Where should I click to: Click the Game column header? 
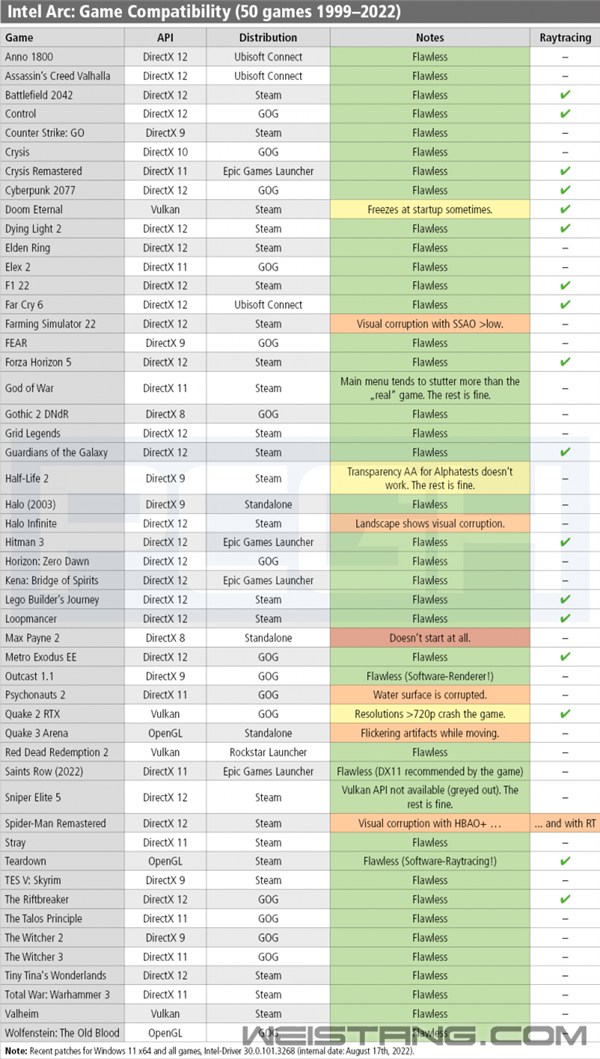20,37
